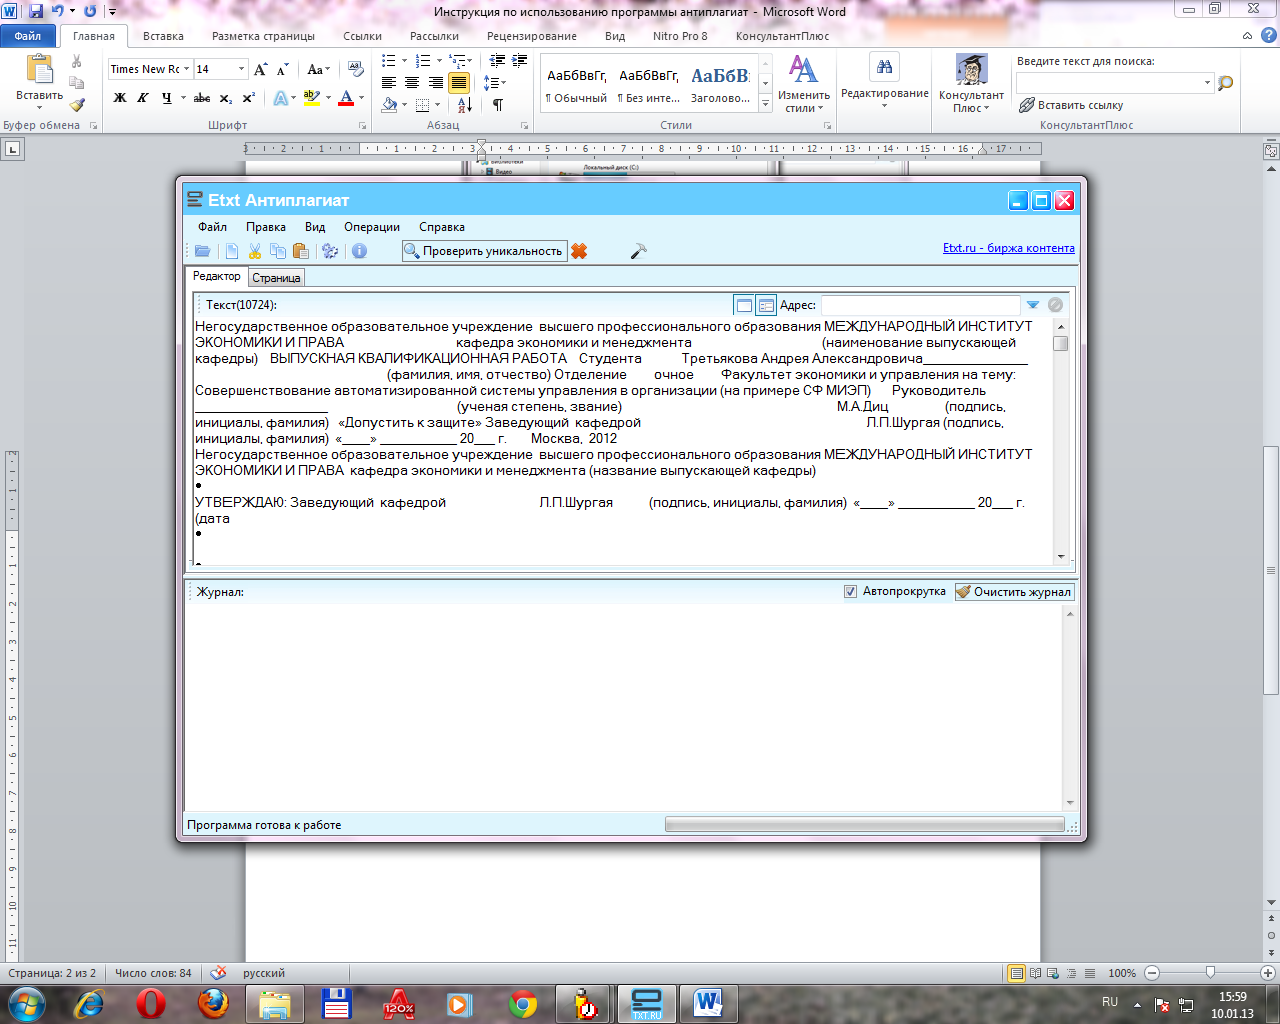The image size is (1280, 1024).
Task: Switch to split view button near Адрес
Action: click(766, 305)
